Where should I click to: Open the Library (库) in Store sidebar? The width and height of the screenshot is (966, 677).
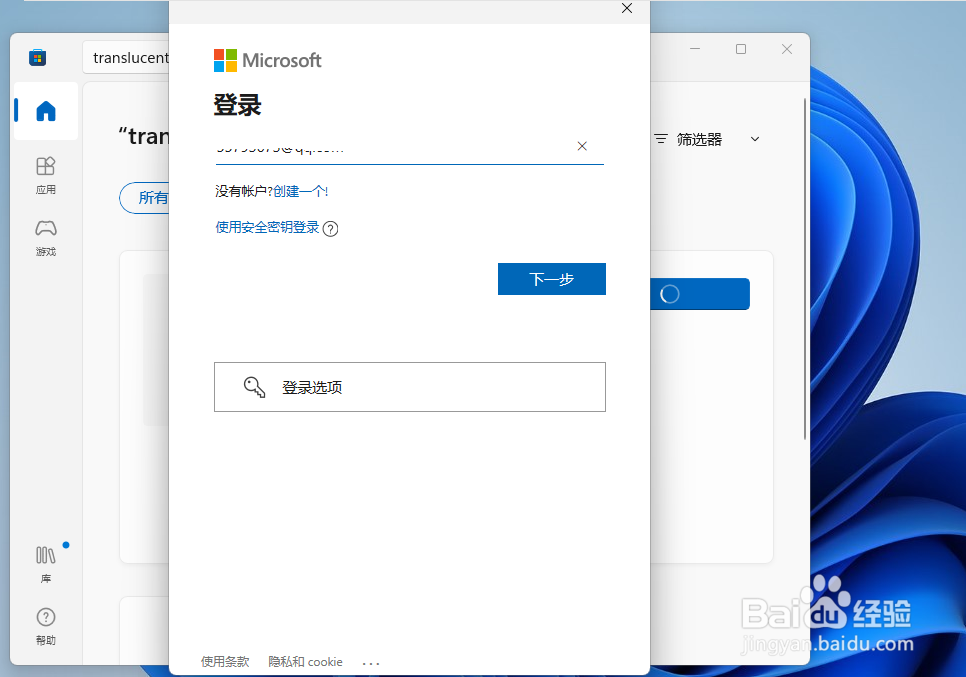(x=46, y=564)
